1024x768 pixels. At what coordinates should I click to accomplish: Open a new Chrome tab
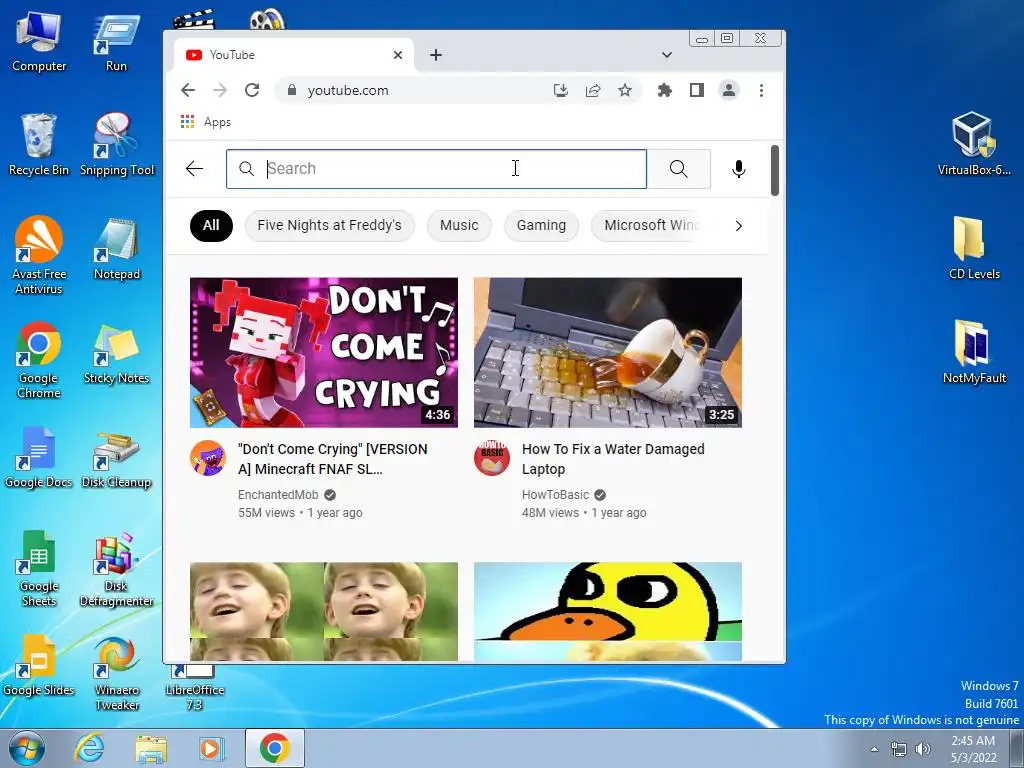[436, 55]
